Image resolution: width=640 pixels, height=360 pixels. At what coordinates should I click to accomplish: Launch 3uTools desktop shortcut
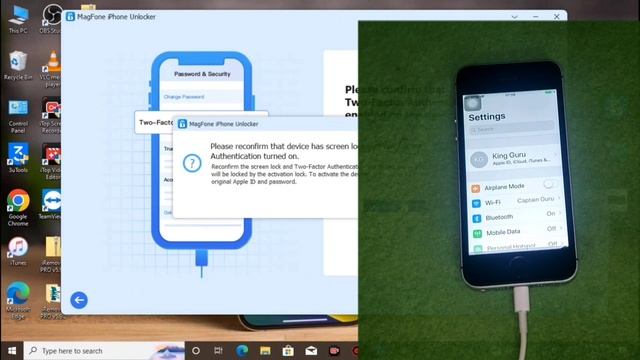(18, 158)
